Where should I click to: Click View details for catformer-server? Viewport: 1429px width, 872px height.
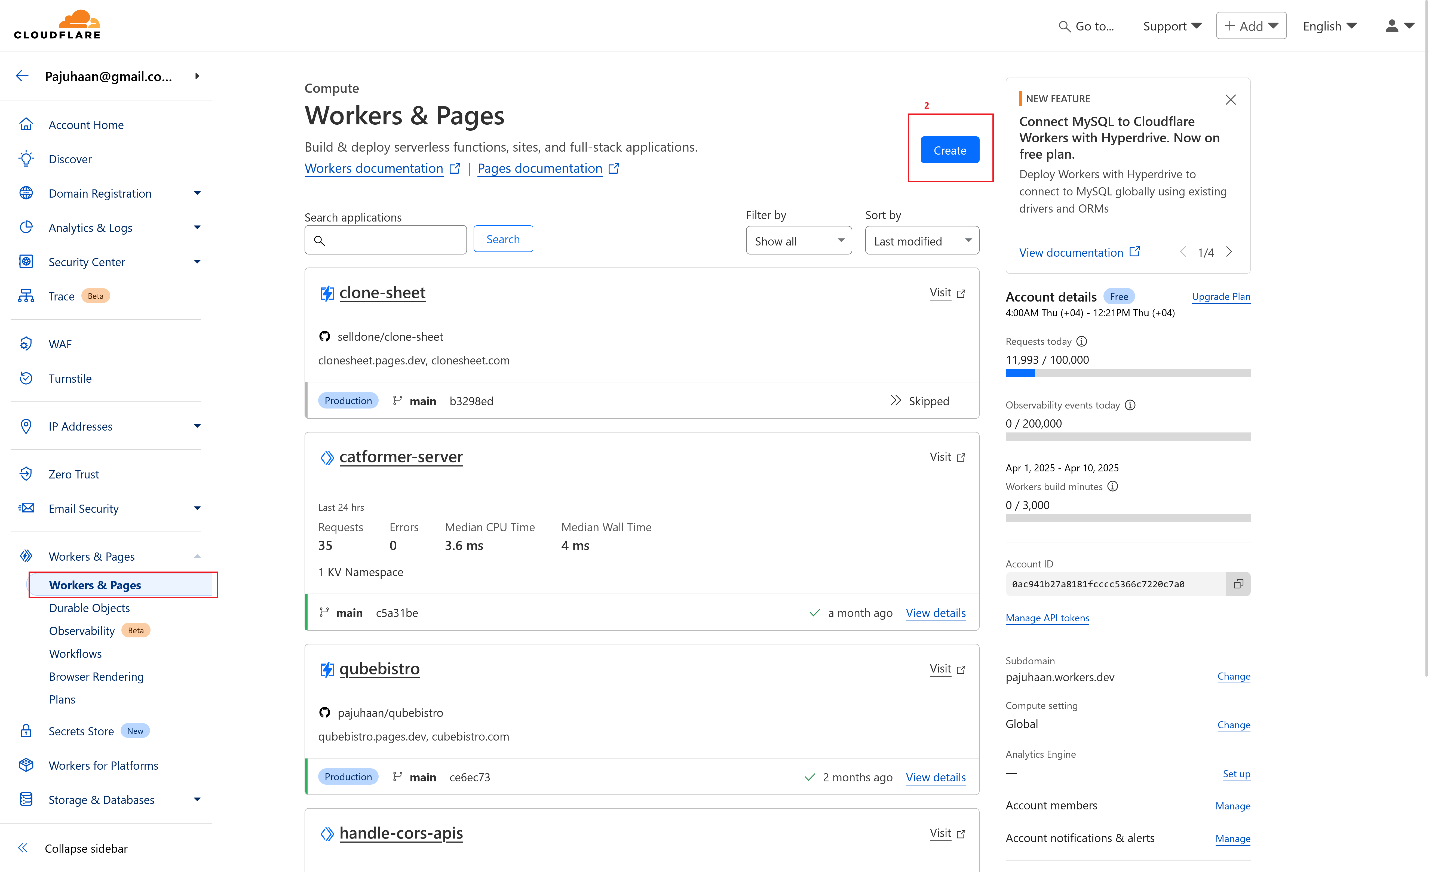(x=936, y=613)
